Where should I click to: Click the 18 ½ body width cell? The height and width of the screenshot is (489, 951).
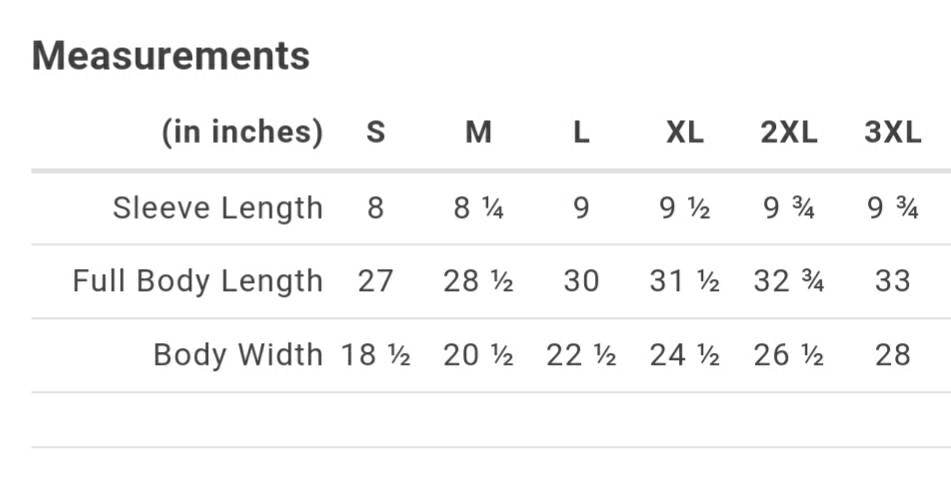click(x=375, y=355)
